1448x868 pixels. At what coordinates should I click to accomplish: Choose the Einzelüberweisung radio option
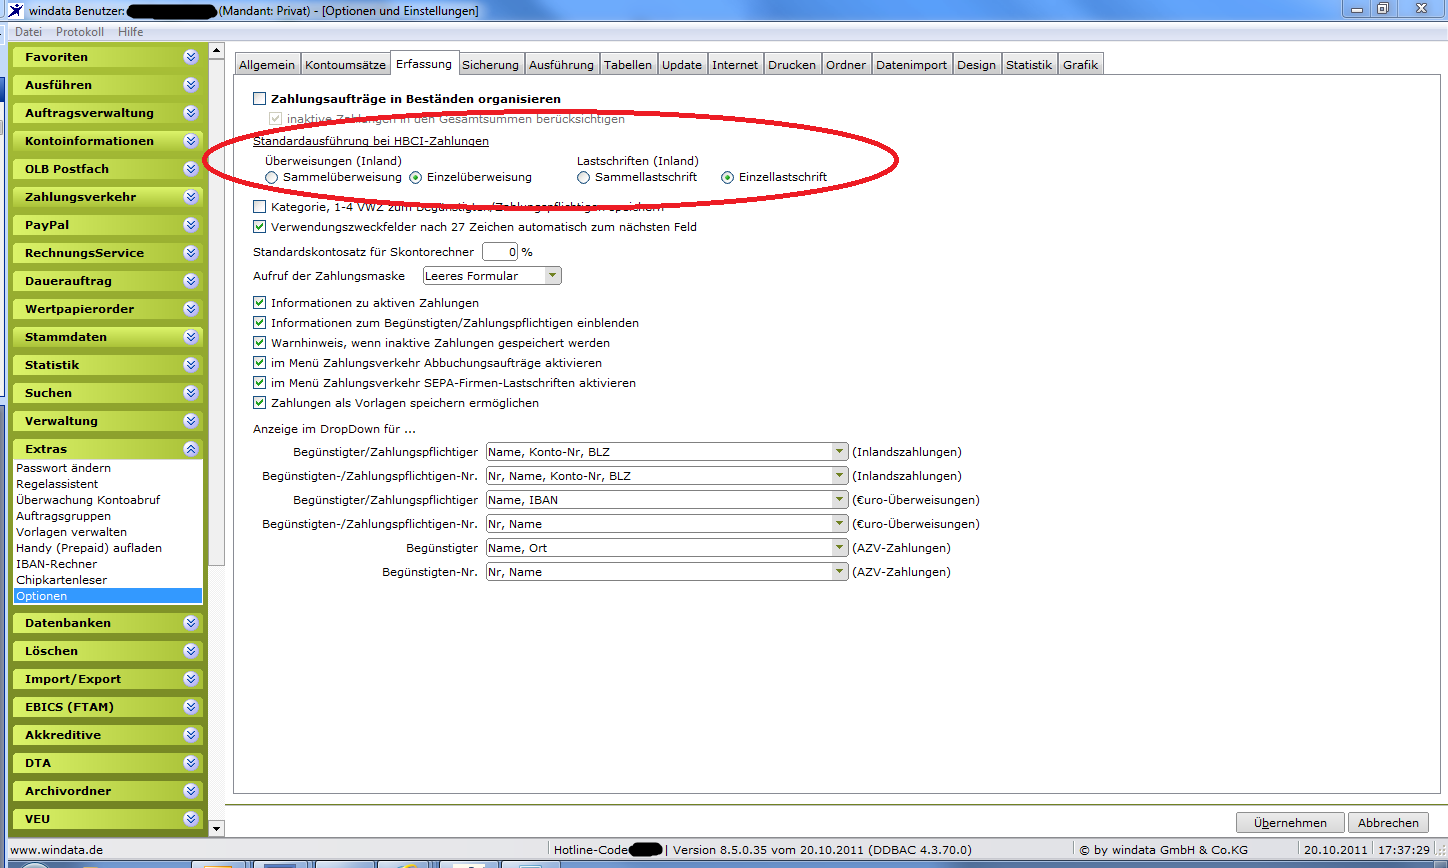click(416, 177)
